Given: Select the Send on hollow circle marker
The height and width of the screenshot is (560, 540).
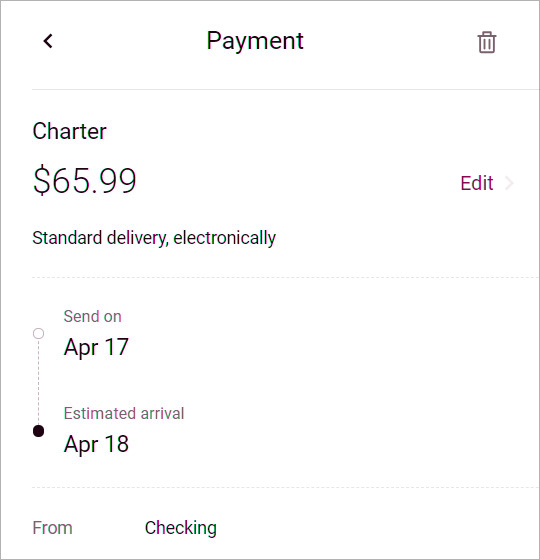Looking at the screenshot, I should [x=38, y=334].
